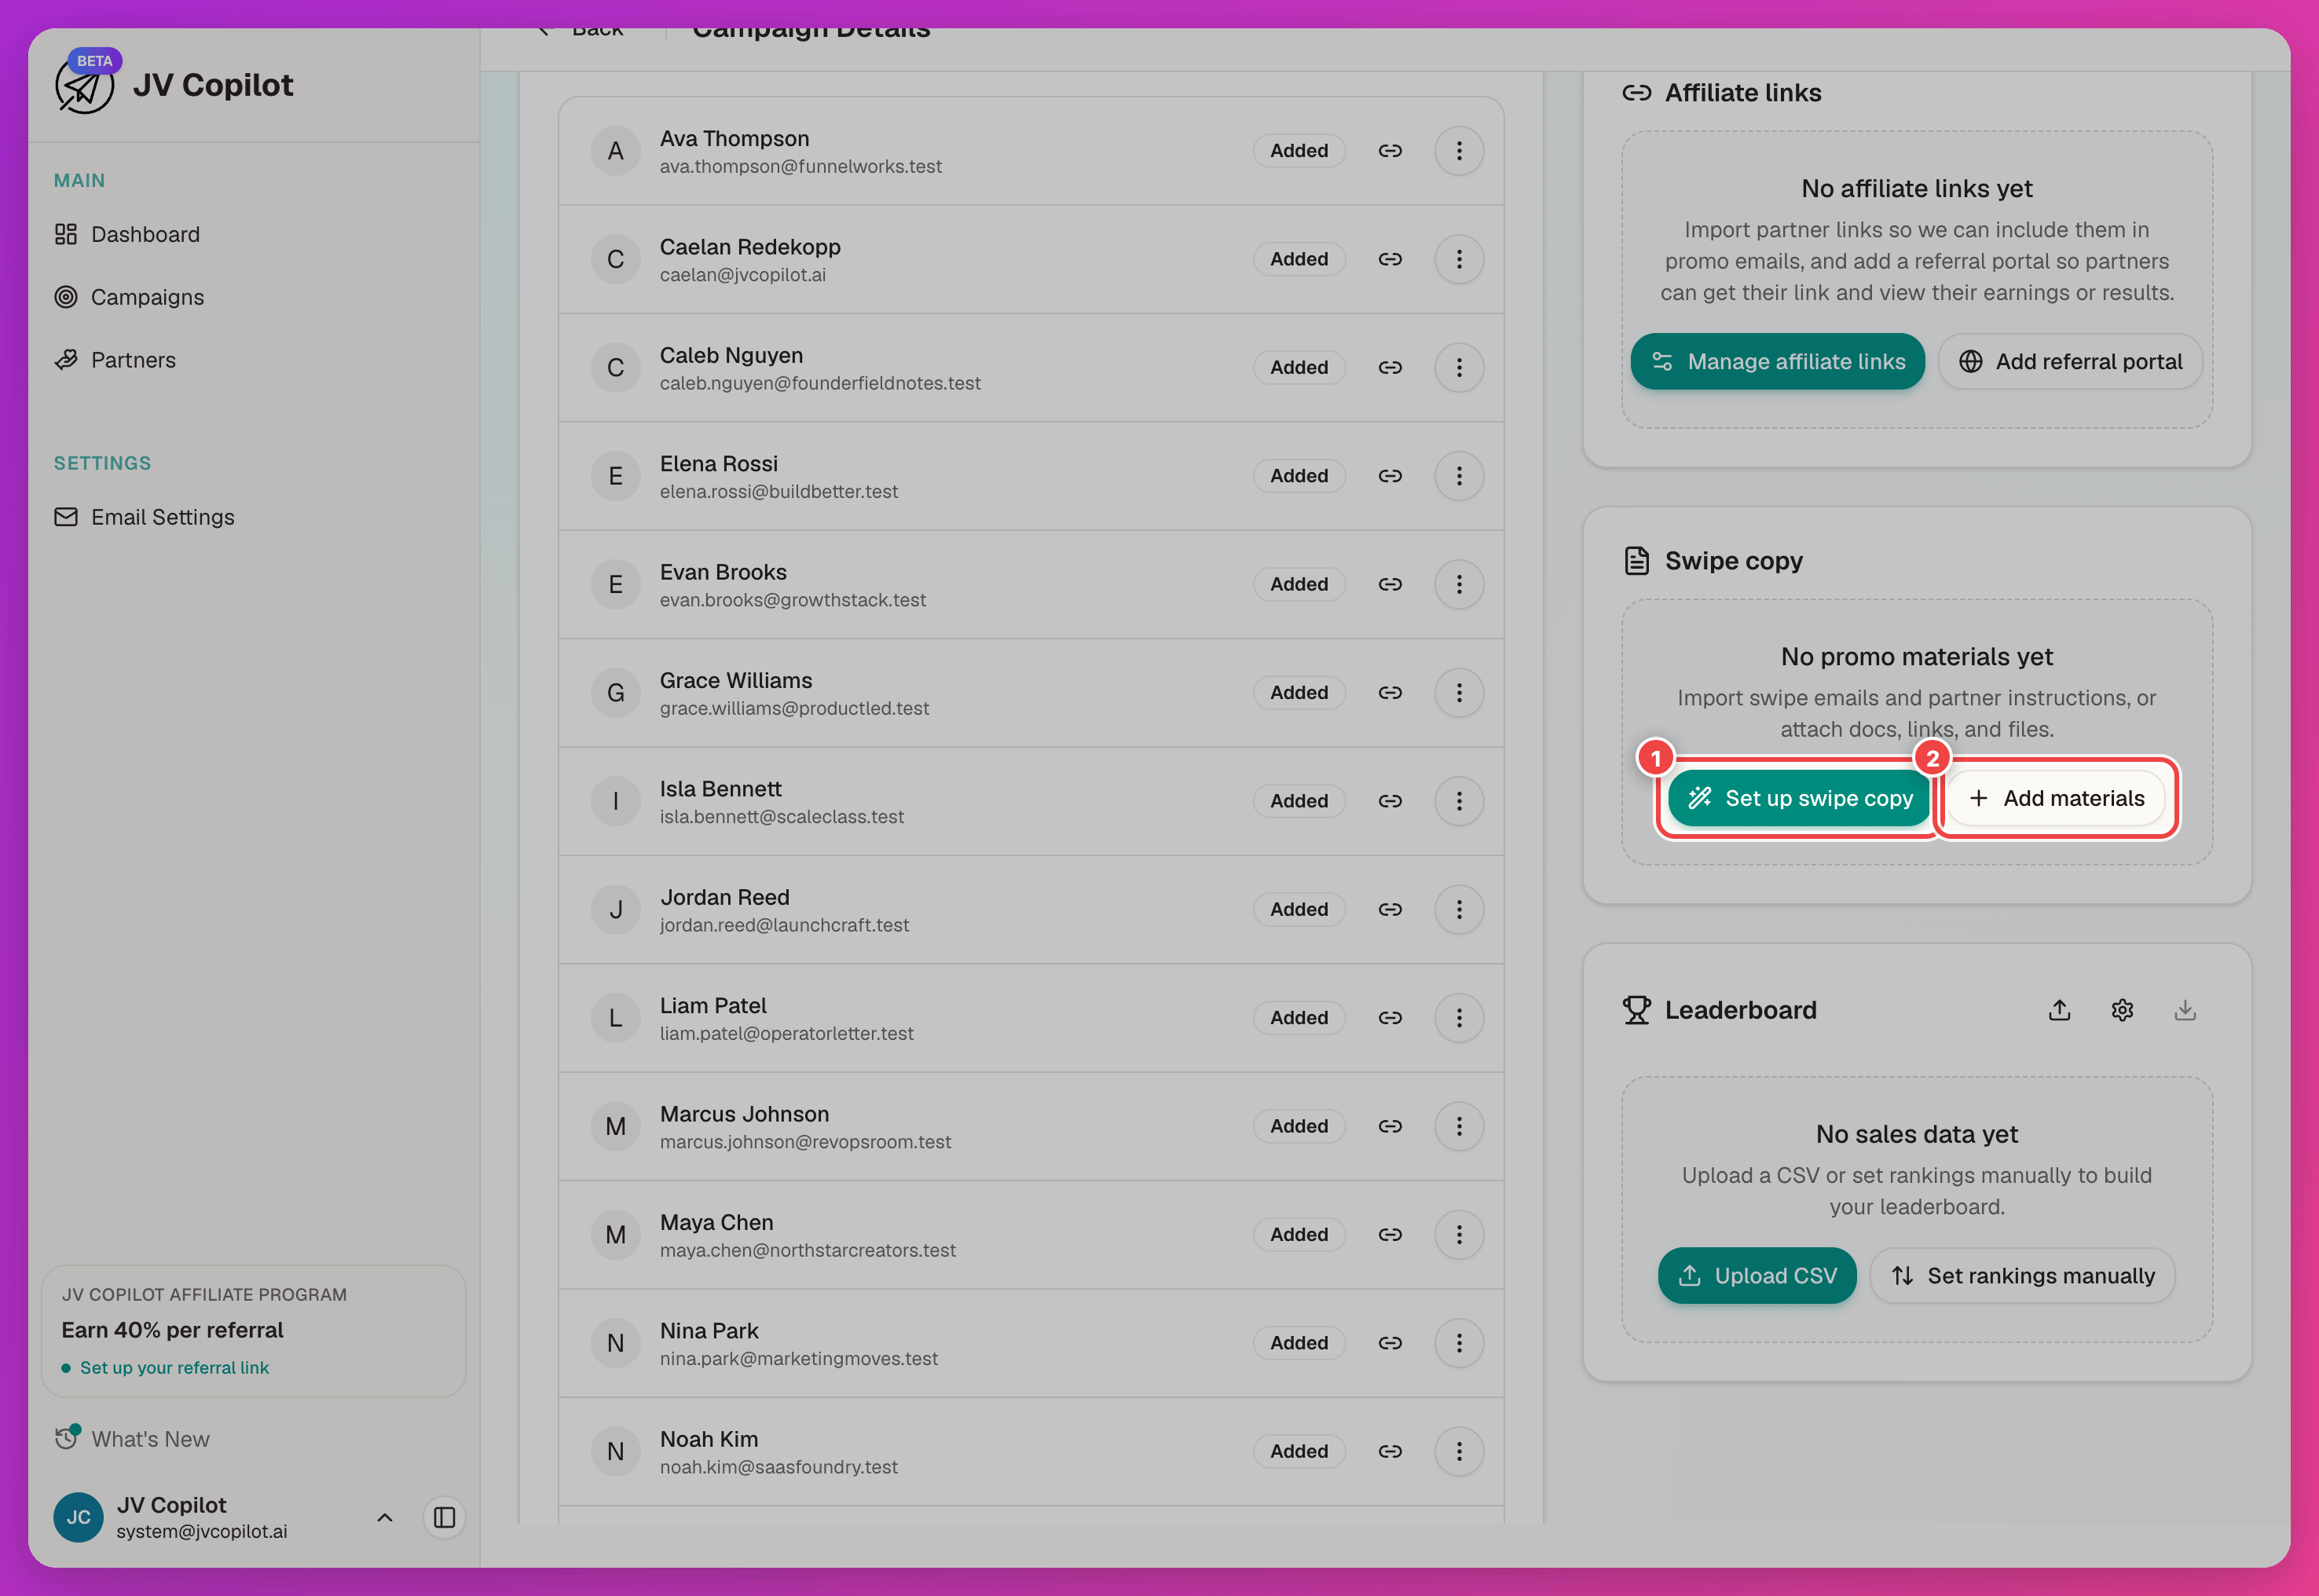Click the JV Copilot rocket logo

pos(84,86)
